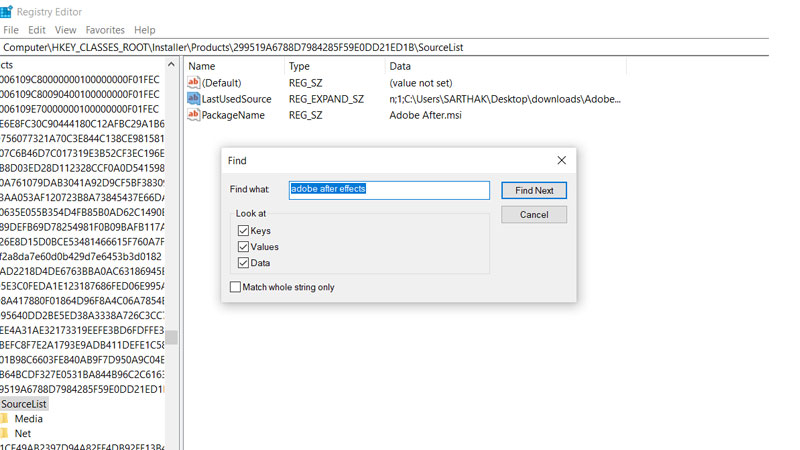Screen dimensions: 800x450
Task: Click the tree pane scrollbar thumb
Action: click(171, 337)
